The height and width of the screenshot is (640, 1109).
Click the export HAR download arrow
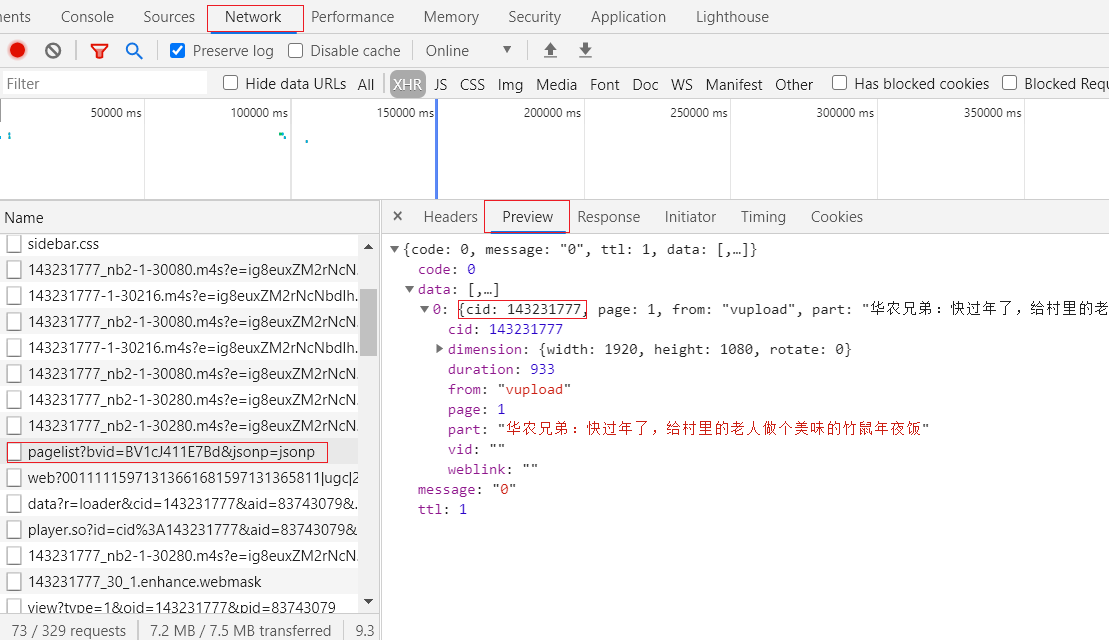coord(586,50)
